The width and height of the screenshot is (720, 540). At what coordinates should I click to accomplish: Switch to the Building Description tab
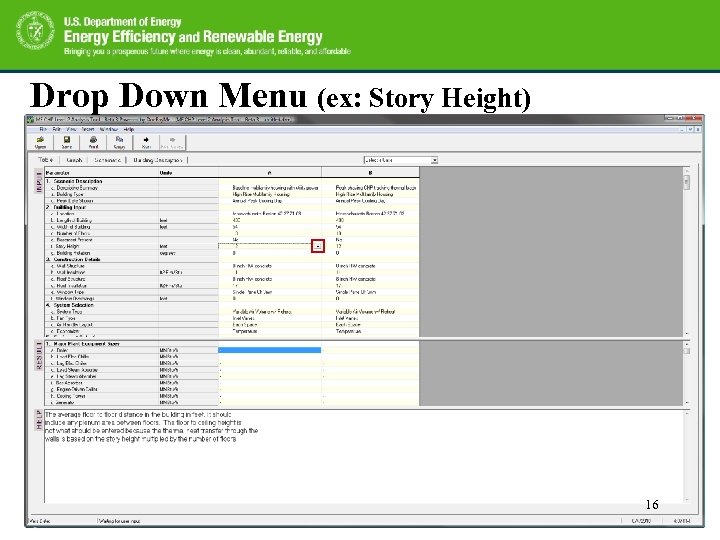click(158, 160)
